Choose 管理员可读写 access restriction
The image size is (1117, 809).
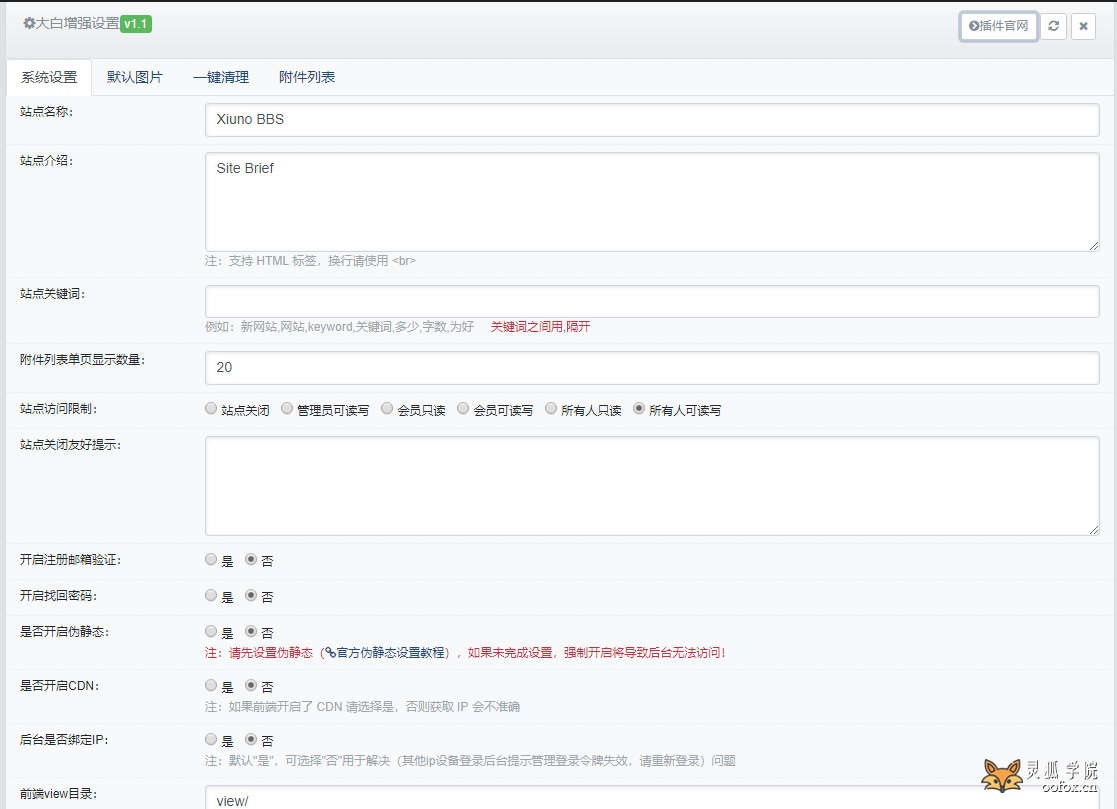pyautogui.click(x=287, y=409)
